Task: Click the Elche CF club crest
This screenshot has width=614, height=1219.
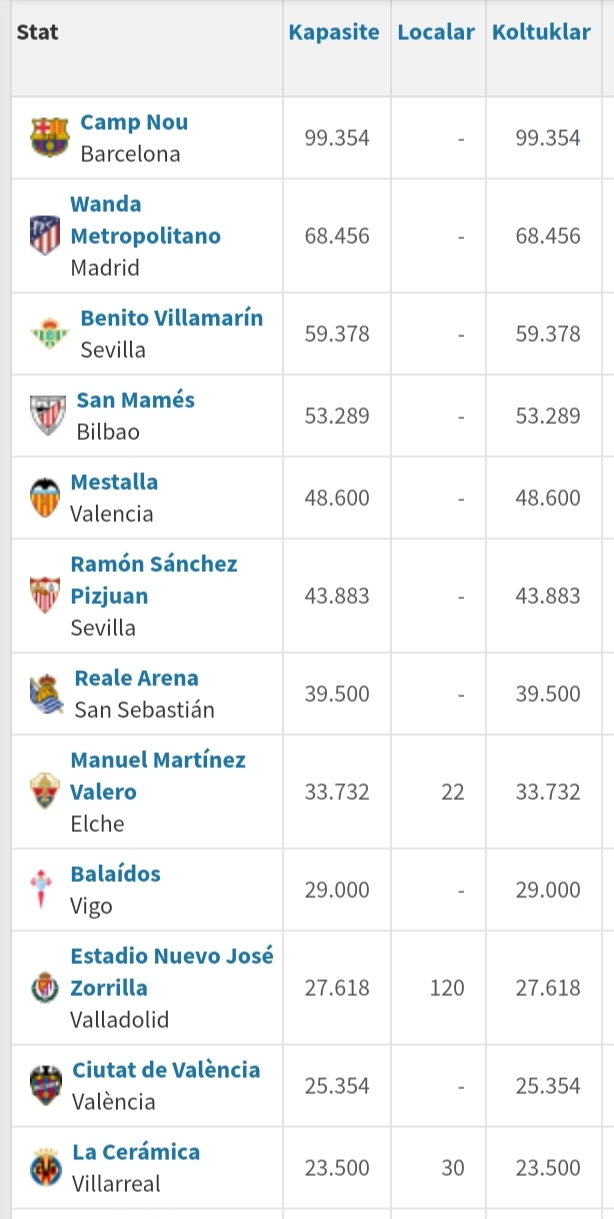Action: [45, 792]
